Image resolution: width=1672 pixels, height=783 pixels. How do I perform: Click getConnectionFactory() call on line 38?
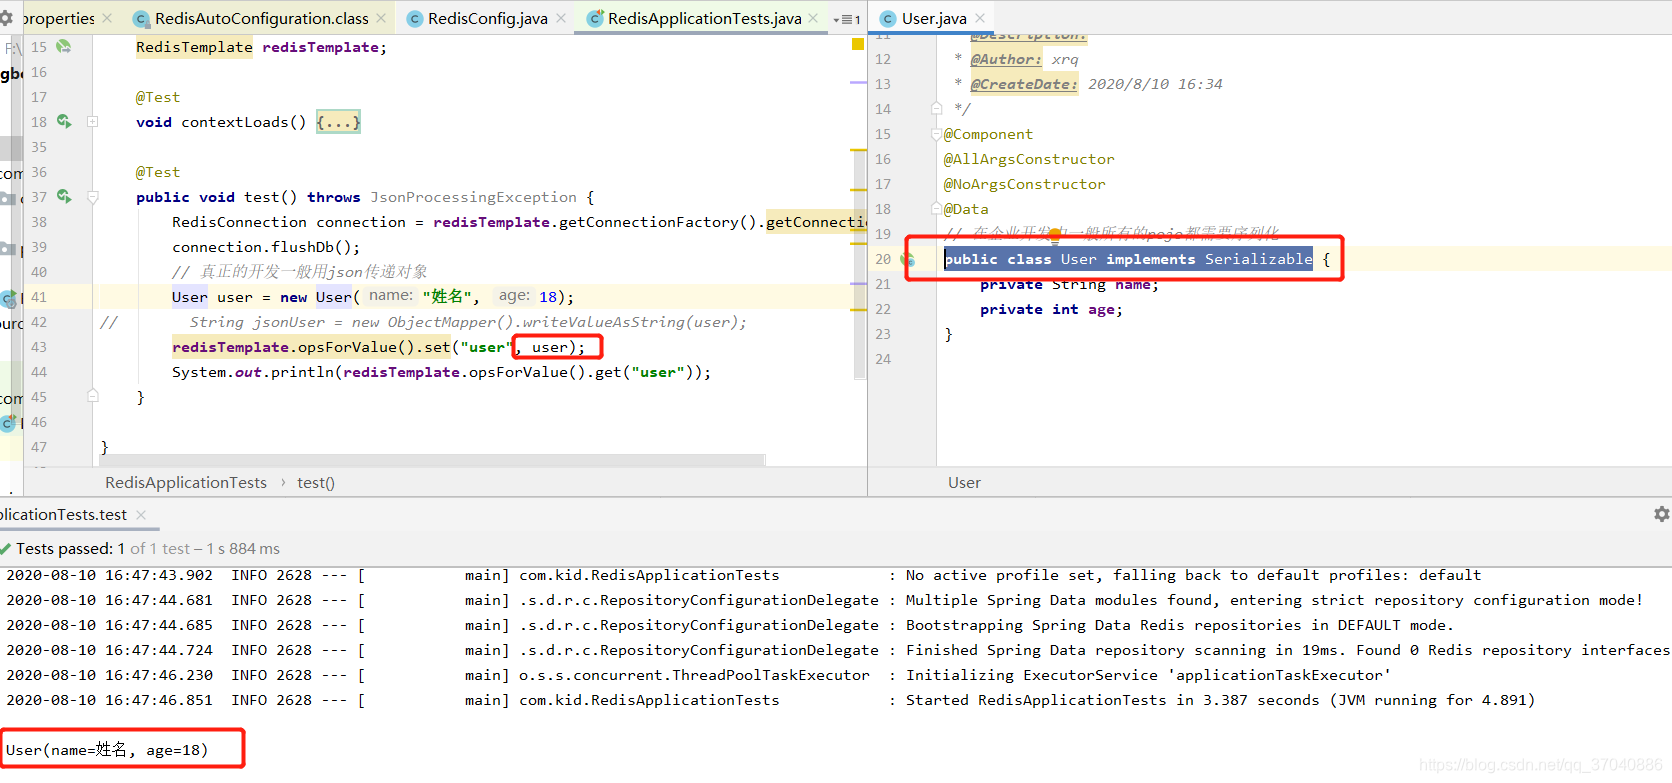[x=660, y=222]
